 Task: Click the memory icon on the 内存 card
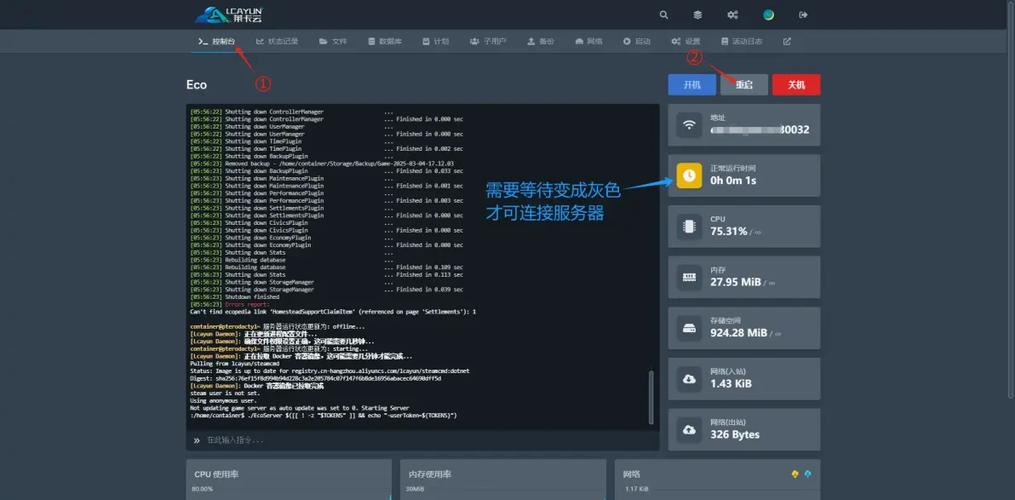(x=689, y=277)
